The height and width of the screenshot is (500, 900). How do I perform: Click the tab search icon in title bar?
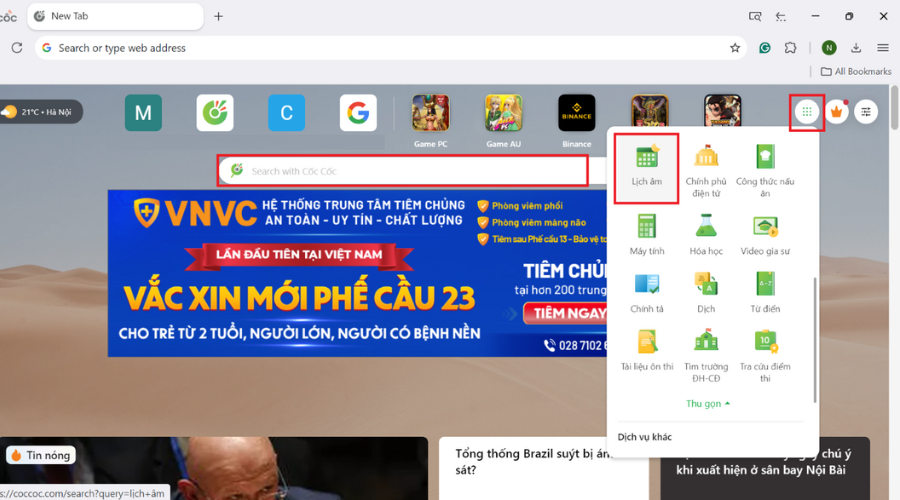coord(755,17)
